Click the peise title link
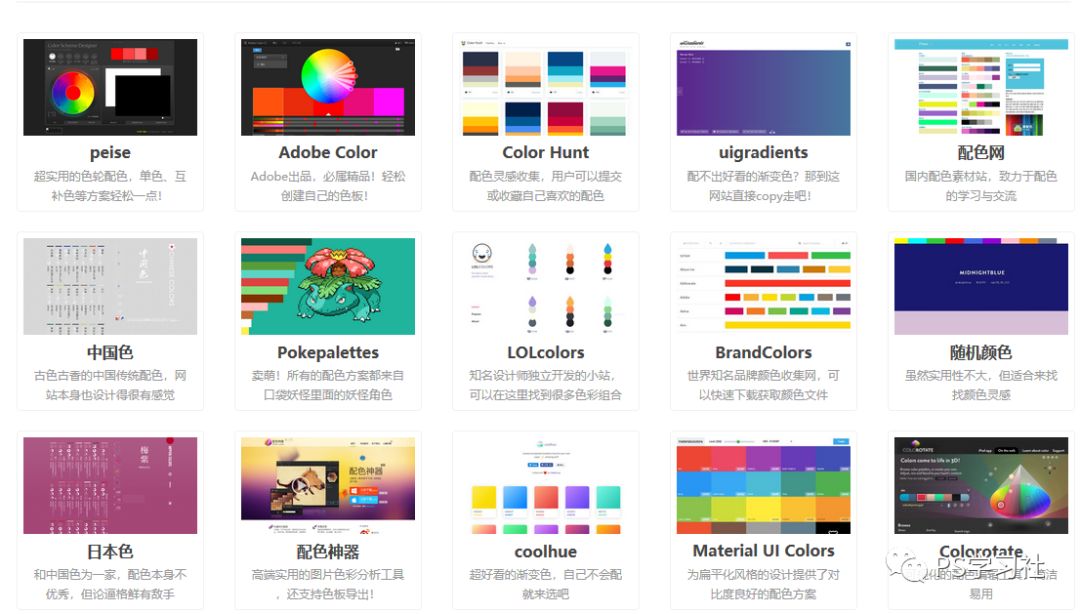This screenshot has width=1080, height=614. tap(110, 152)
